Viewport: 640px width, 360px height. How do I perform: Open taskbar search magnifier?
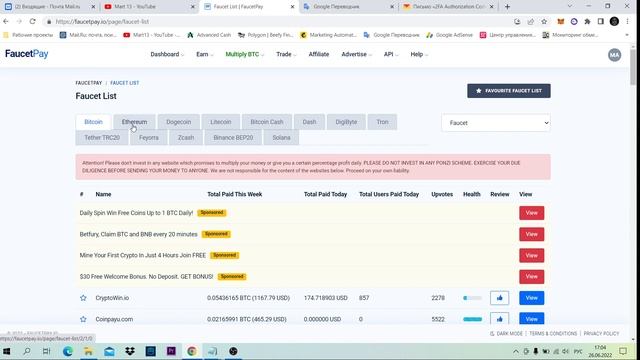click(x=27, y=351)
